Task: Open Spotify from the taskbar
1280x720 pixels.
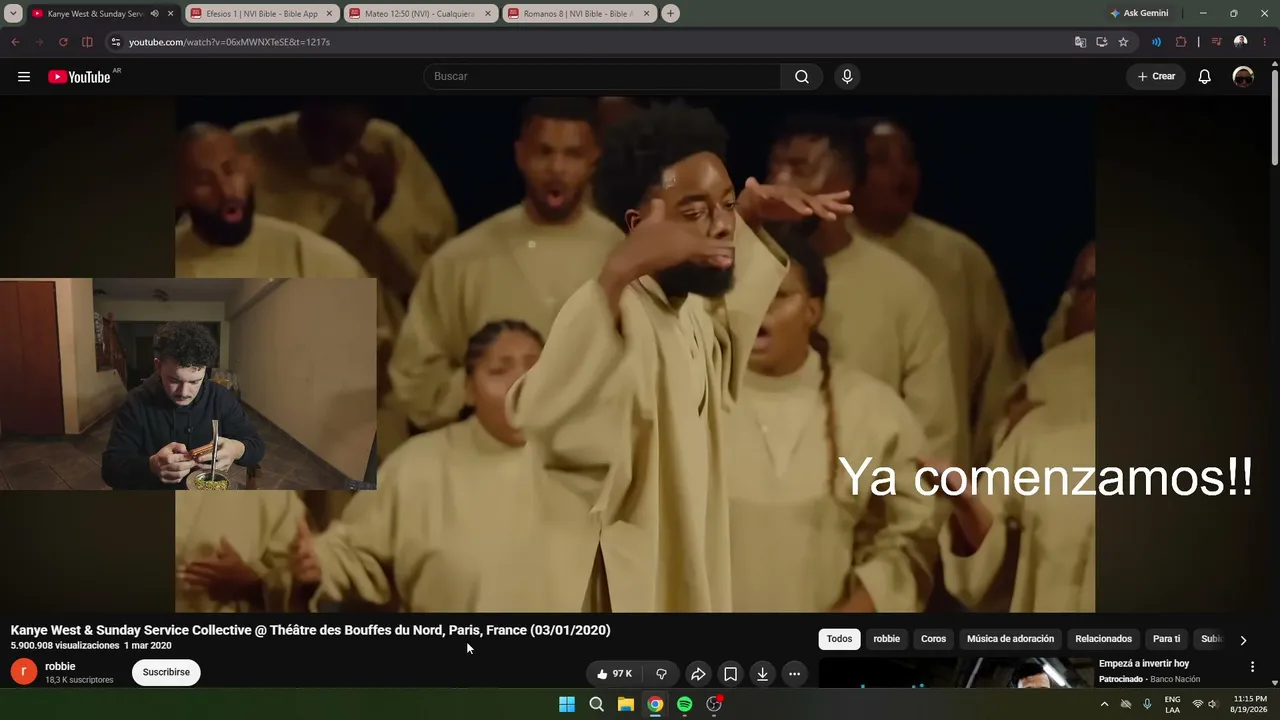Action: click(684, 704)
